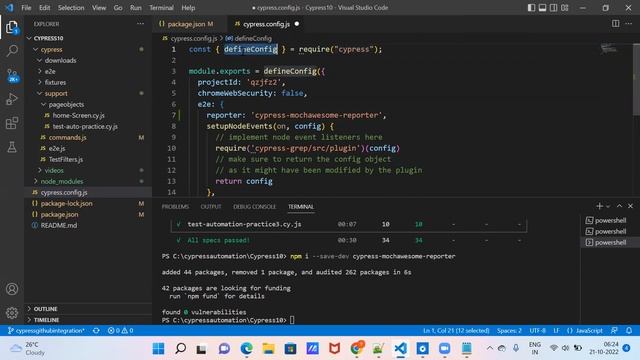Image resolution: width=640 pixels, height=360 pixels.
Task: Open the File menu
Action: pyautogui.click(x=26, y=8)
